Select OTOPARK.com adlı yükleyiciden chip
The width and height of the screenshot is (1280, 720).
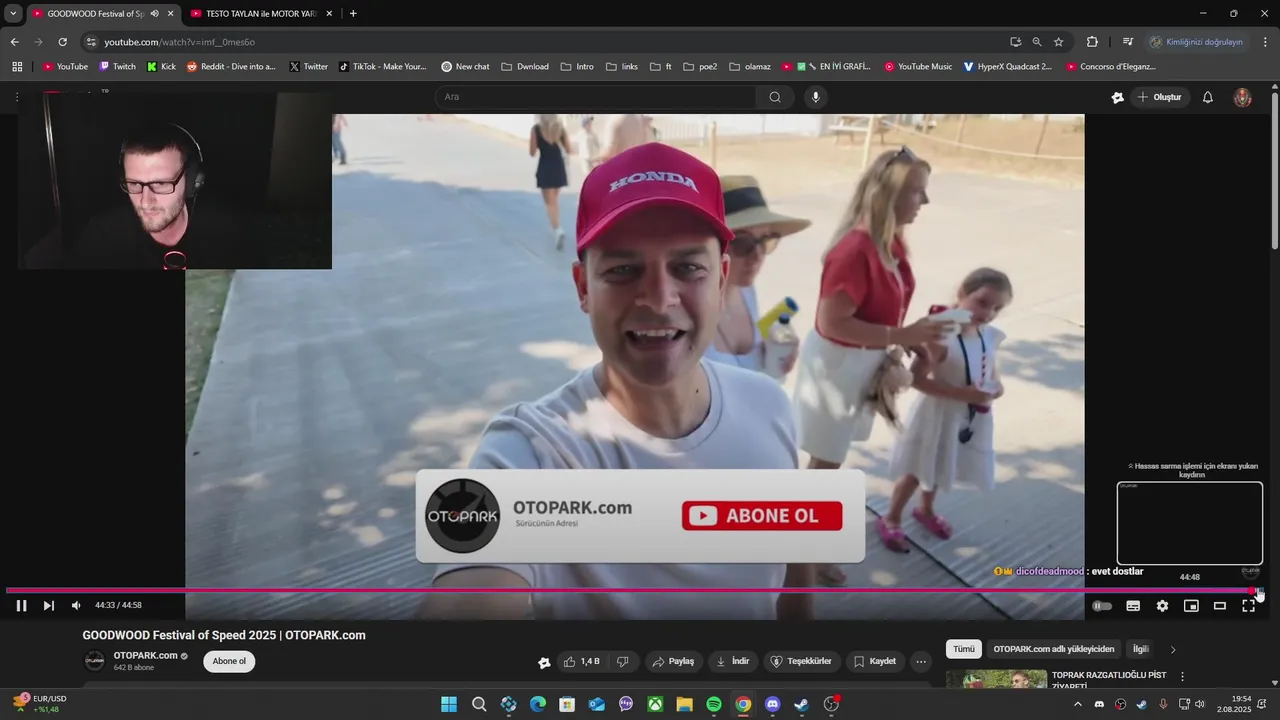1054,649
